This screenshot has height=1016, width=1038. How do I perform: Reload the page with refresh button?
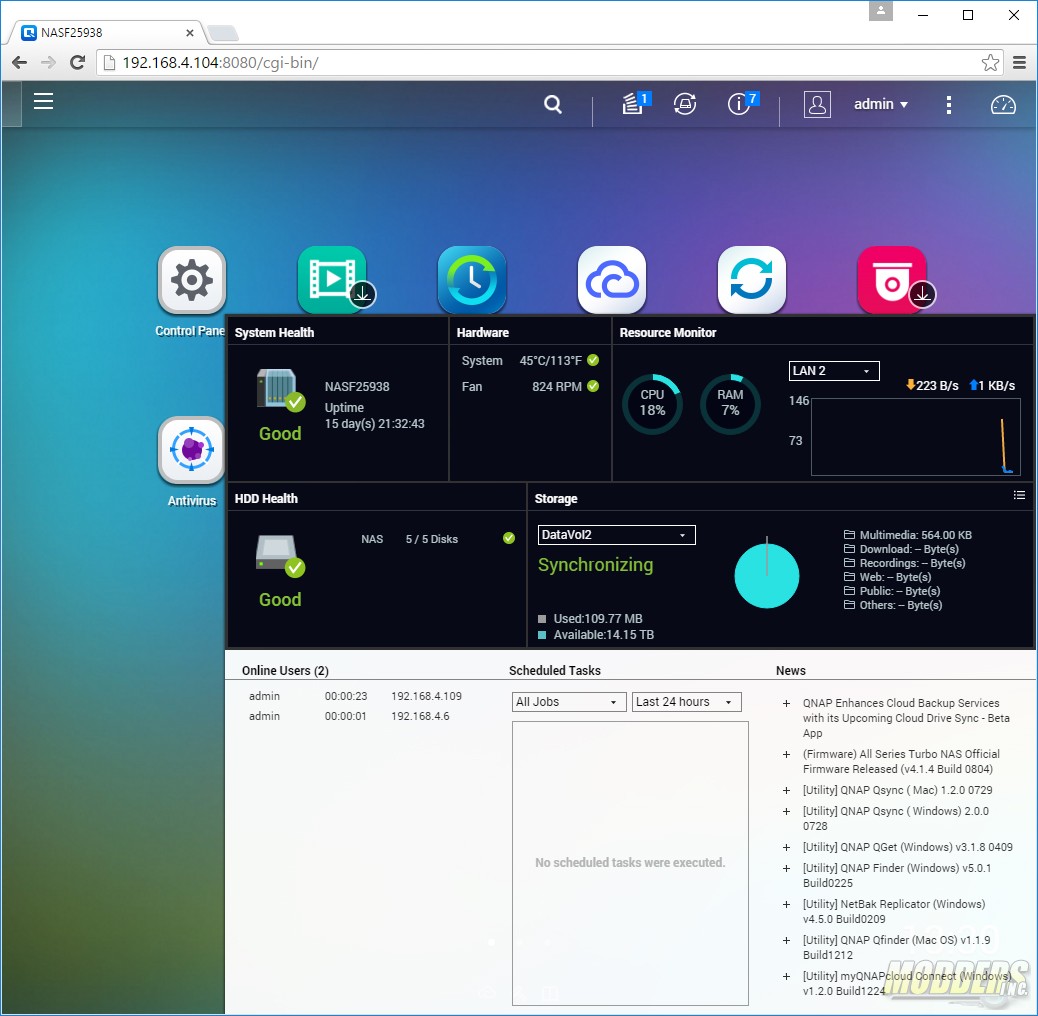click(x=77, y=62)
